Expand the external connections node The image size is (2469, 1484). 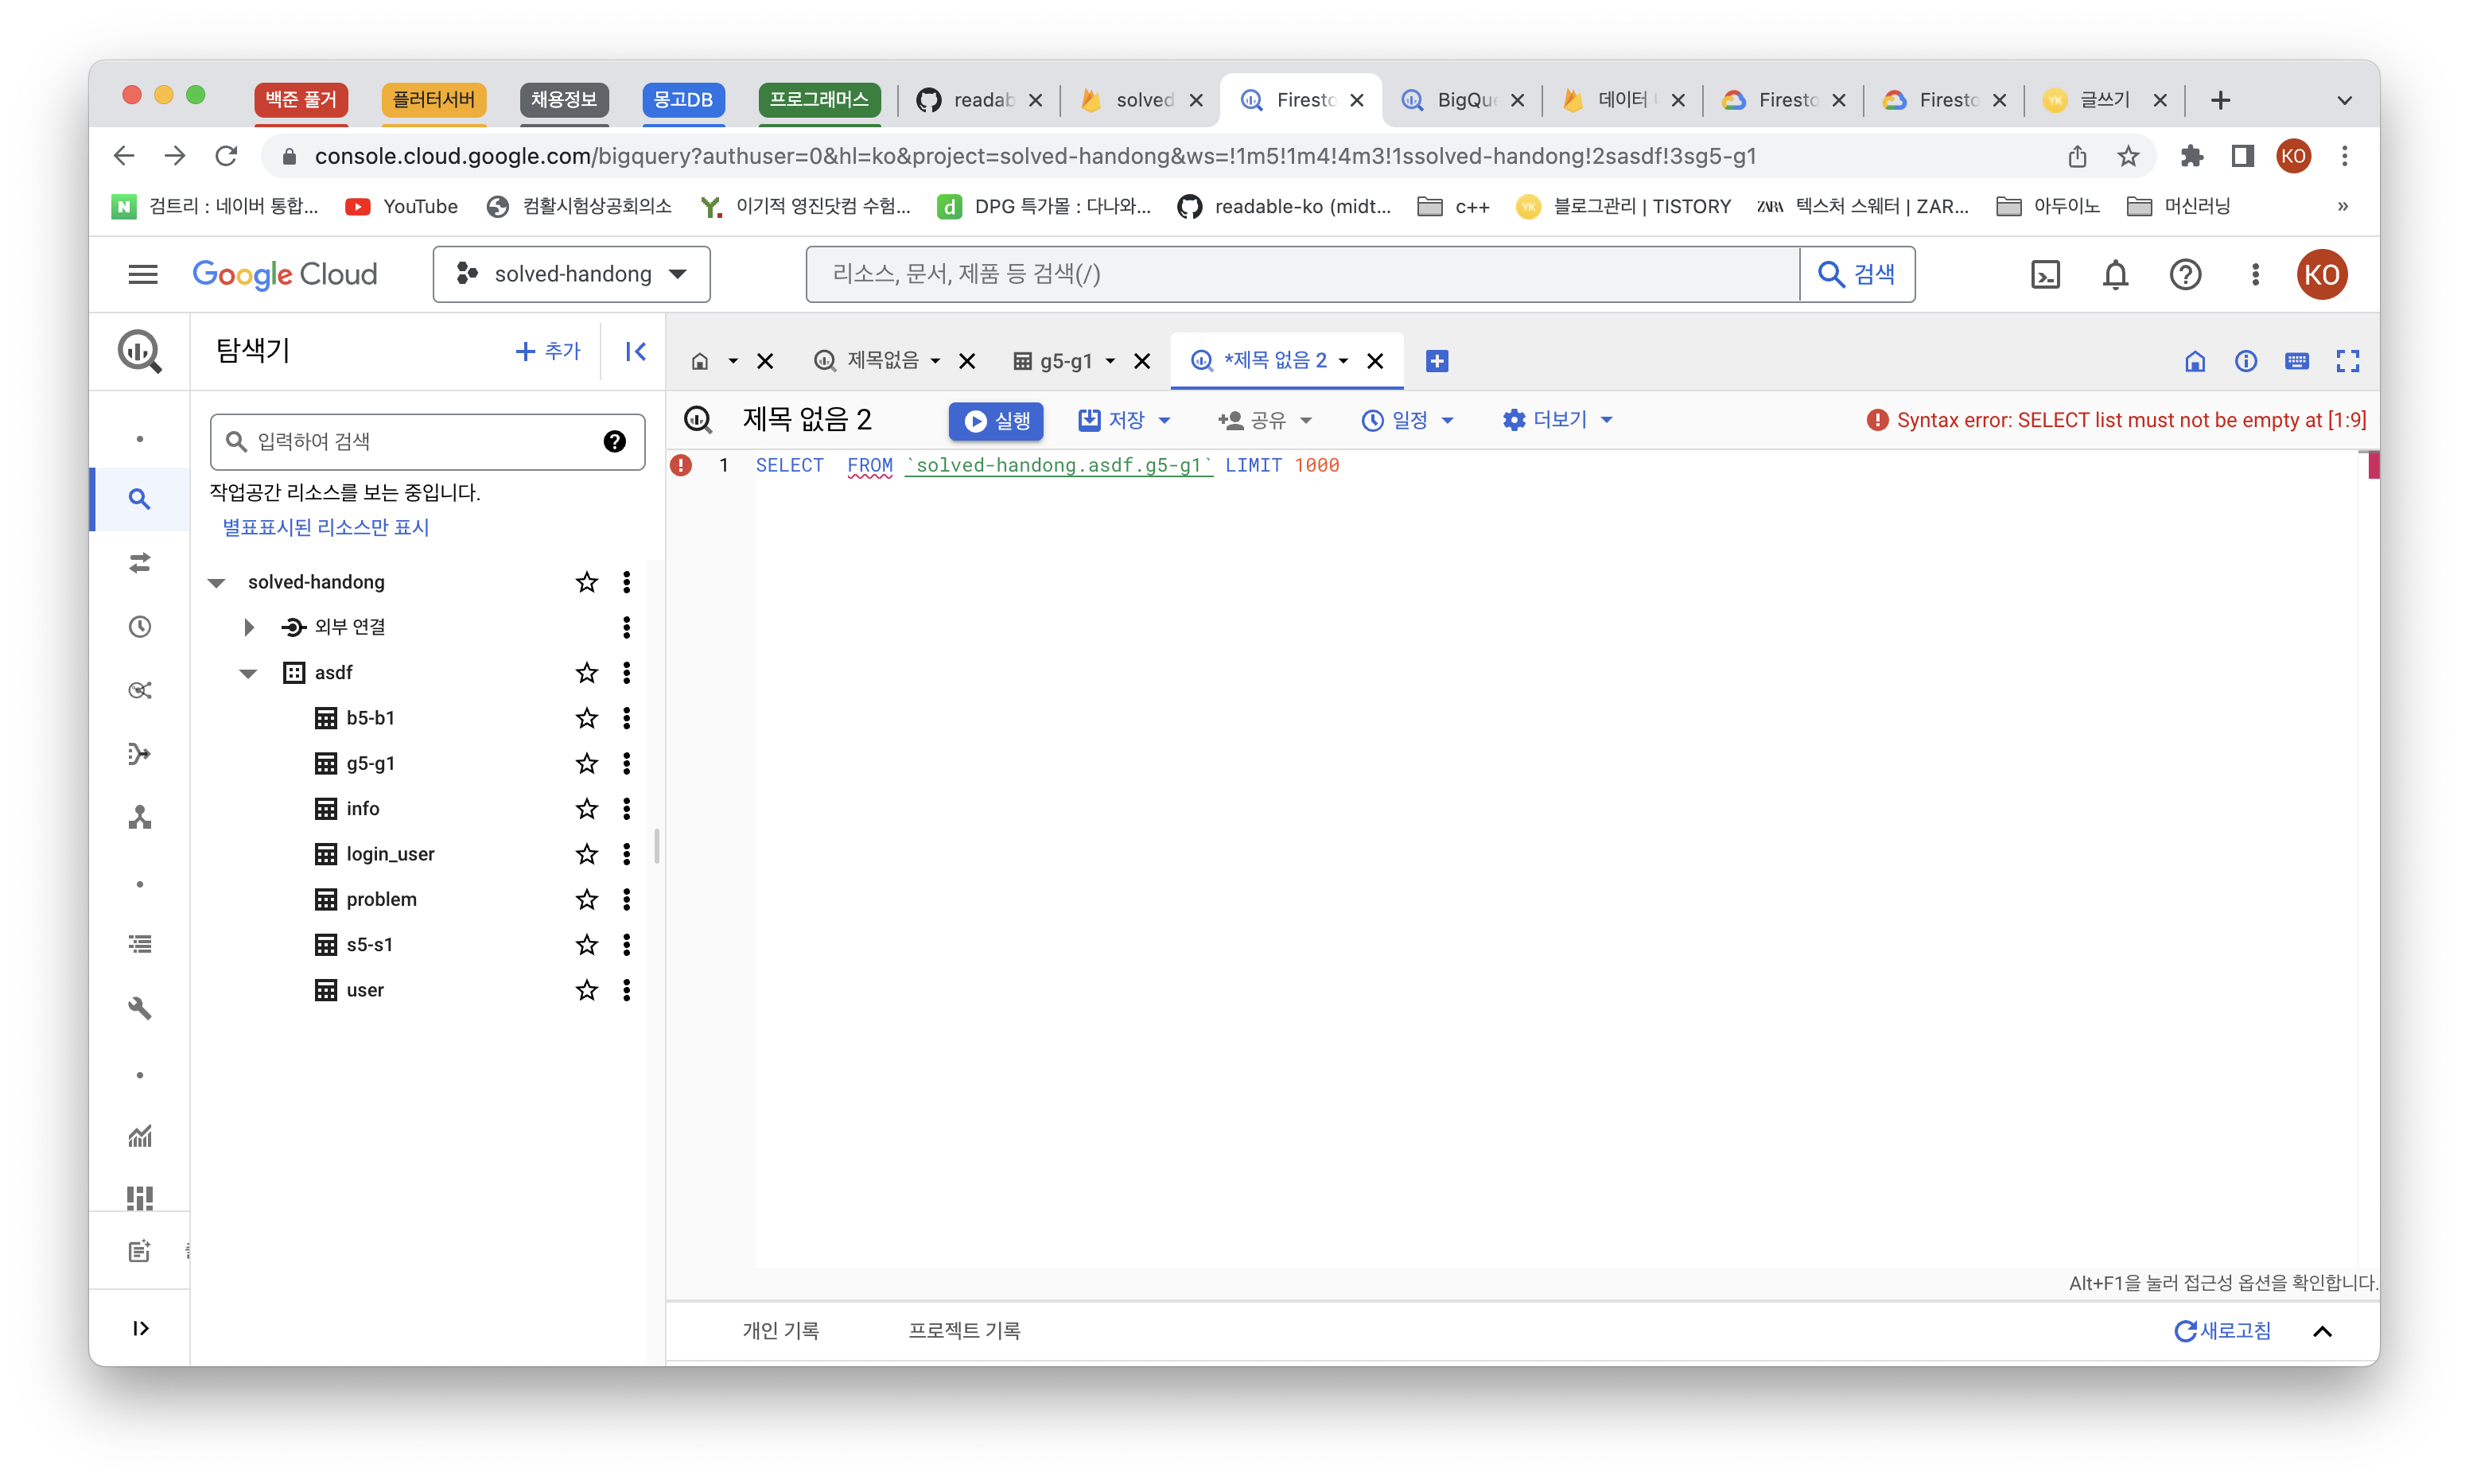click(249, 627)
